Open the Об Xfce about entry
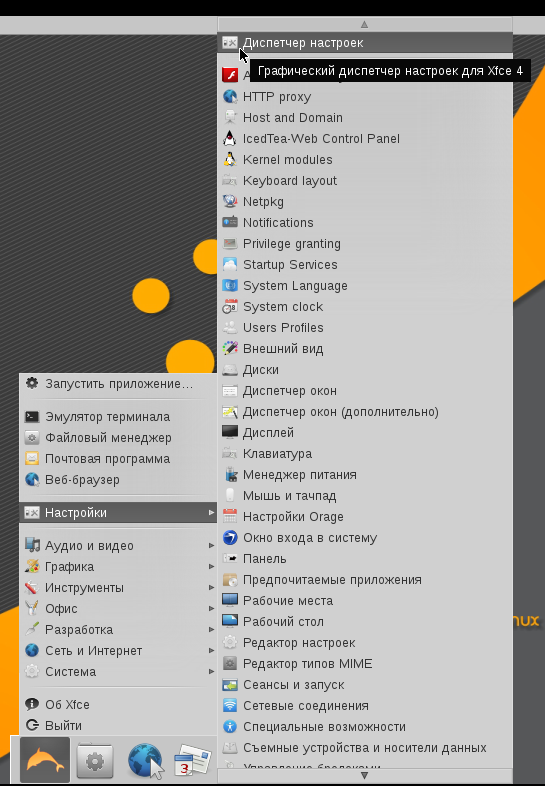Viewport: 545px width, 786px height. [x=118, y=704]
